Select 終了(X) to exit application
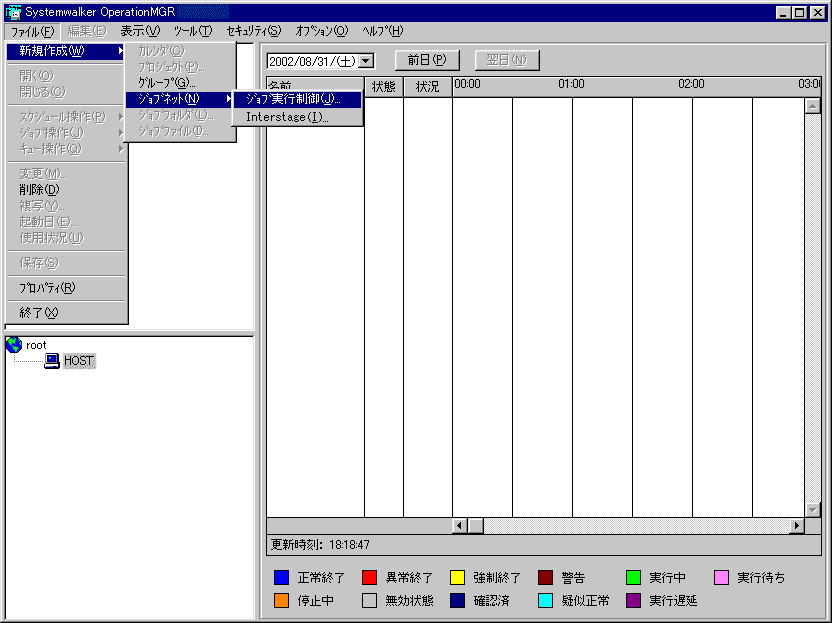The width and height of the screenshot is (832, 623). pos(39,313)
